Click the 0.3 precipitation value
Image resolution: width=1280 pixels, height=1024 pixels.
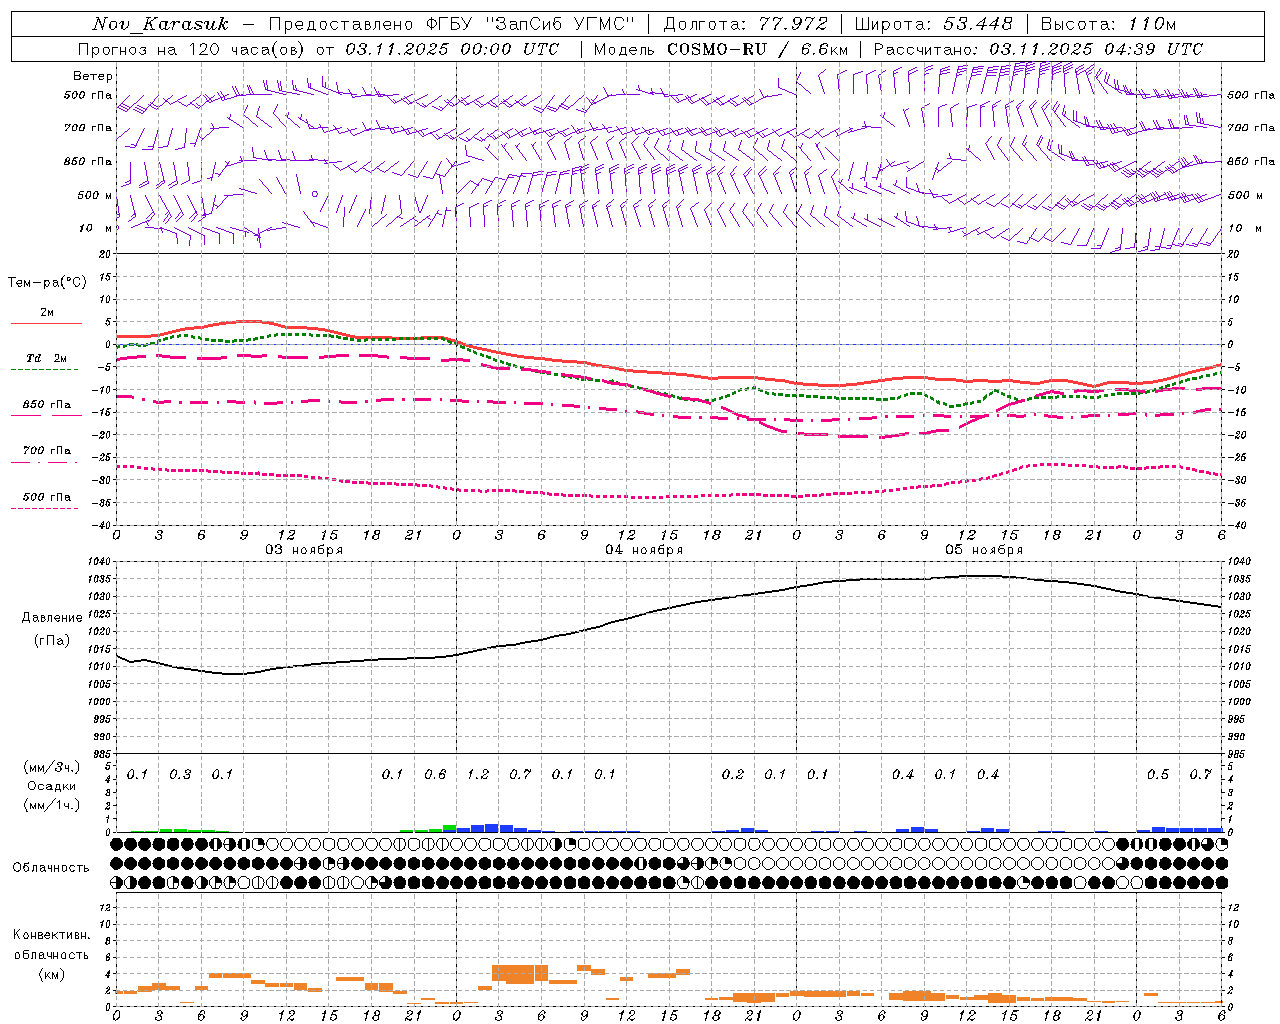(x=180, y=775)
